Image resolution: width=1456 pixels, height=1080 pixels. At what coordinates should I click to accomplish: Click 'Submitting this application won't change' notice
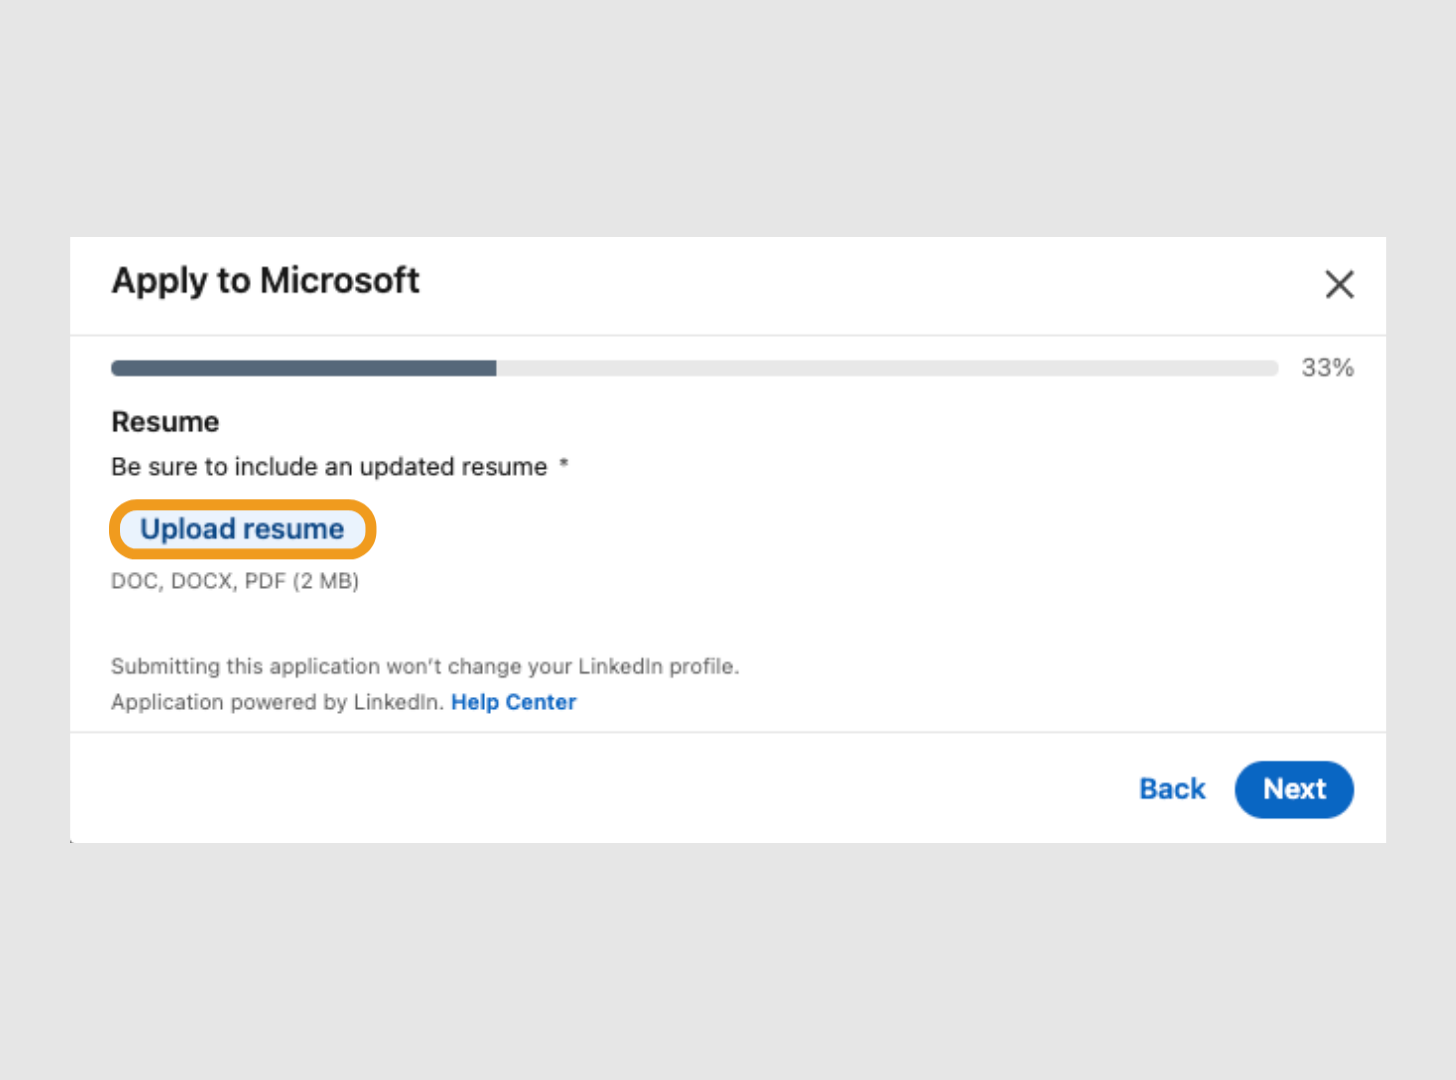tap(425, 666)
